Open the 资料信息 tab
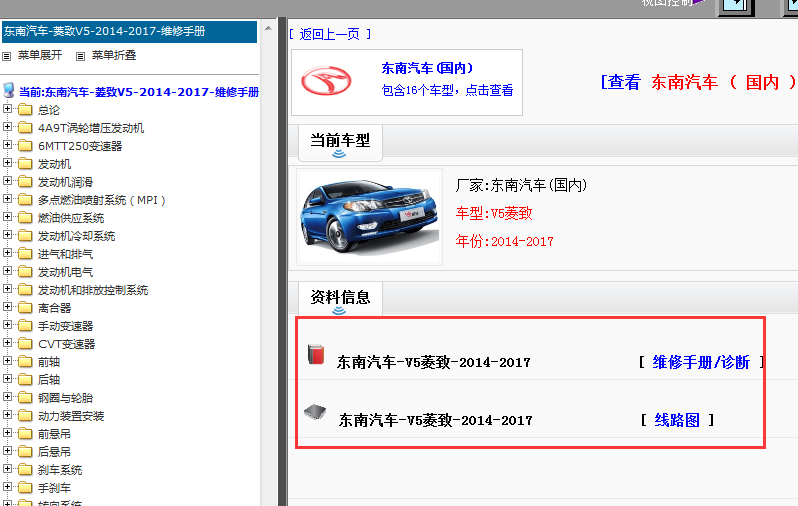 [340, 299]
